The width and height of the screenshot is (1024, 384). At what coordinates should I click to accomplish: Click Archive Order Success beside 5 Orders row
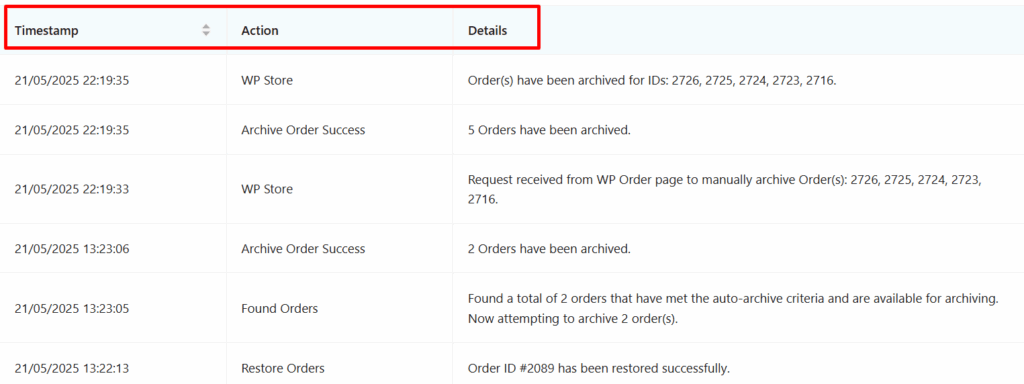point(303,130)
